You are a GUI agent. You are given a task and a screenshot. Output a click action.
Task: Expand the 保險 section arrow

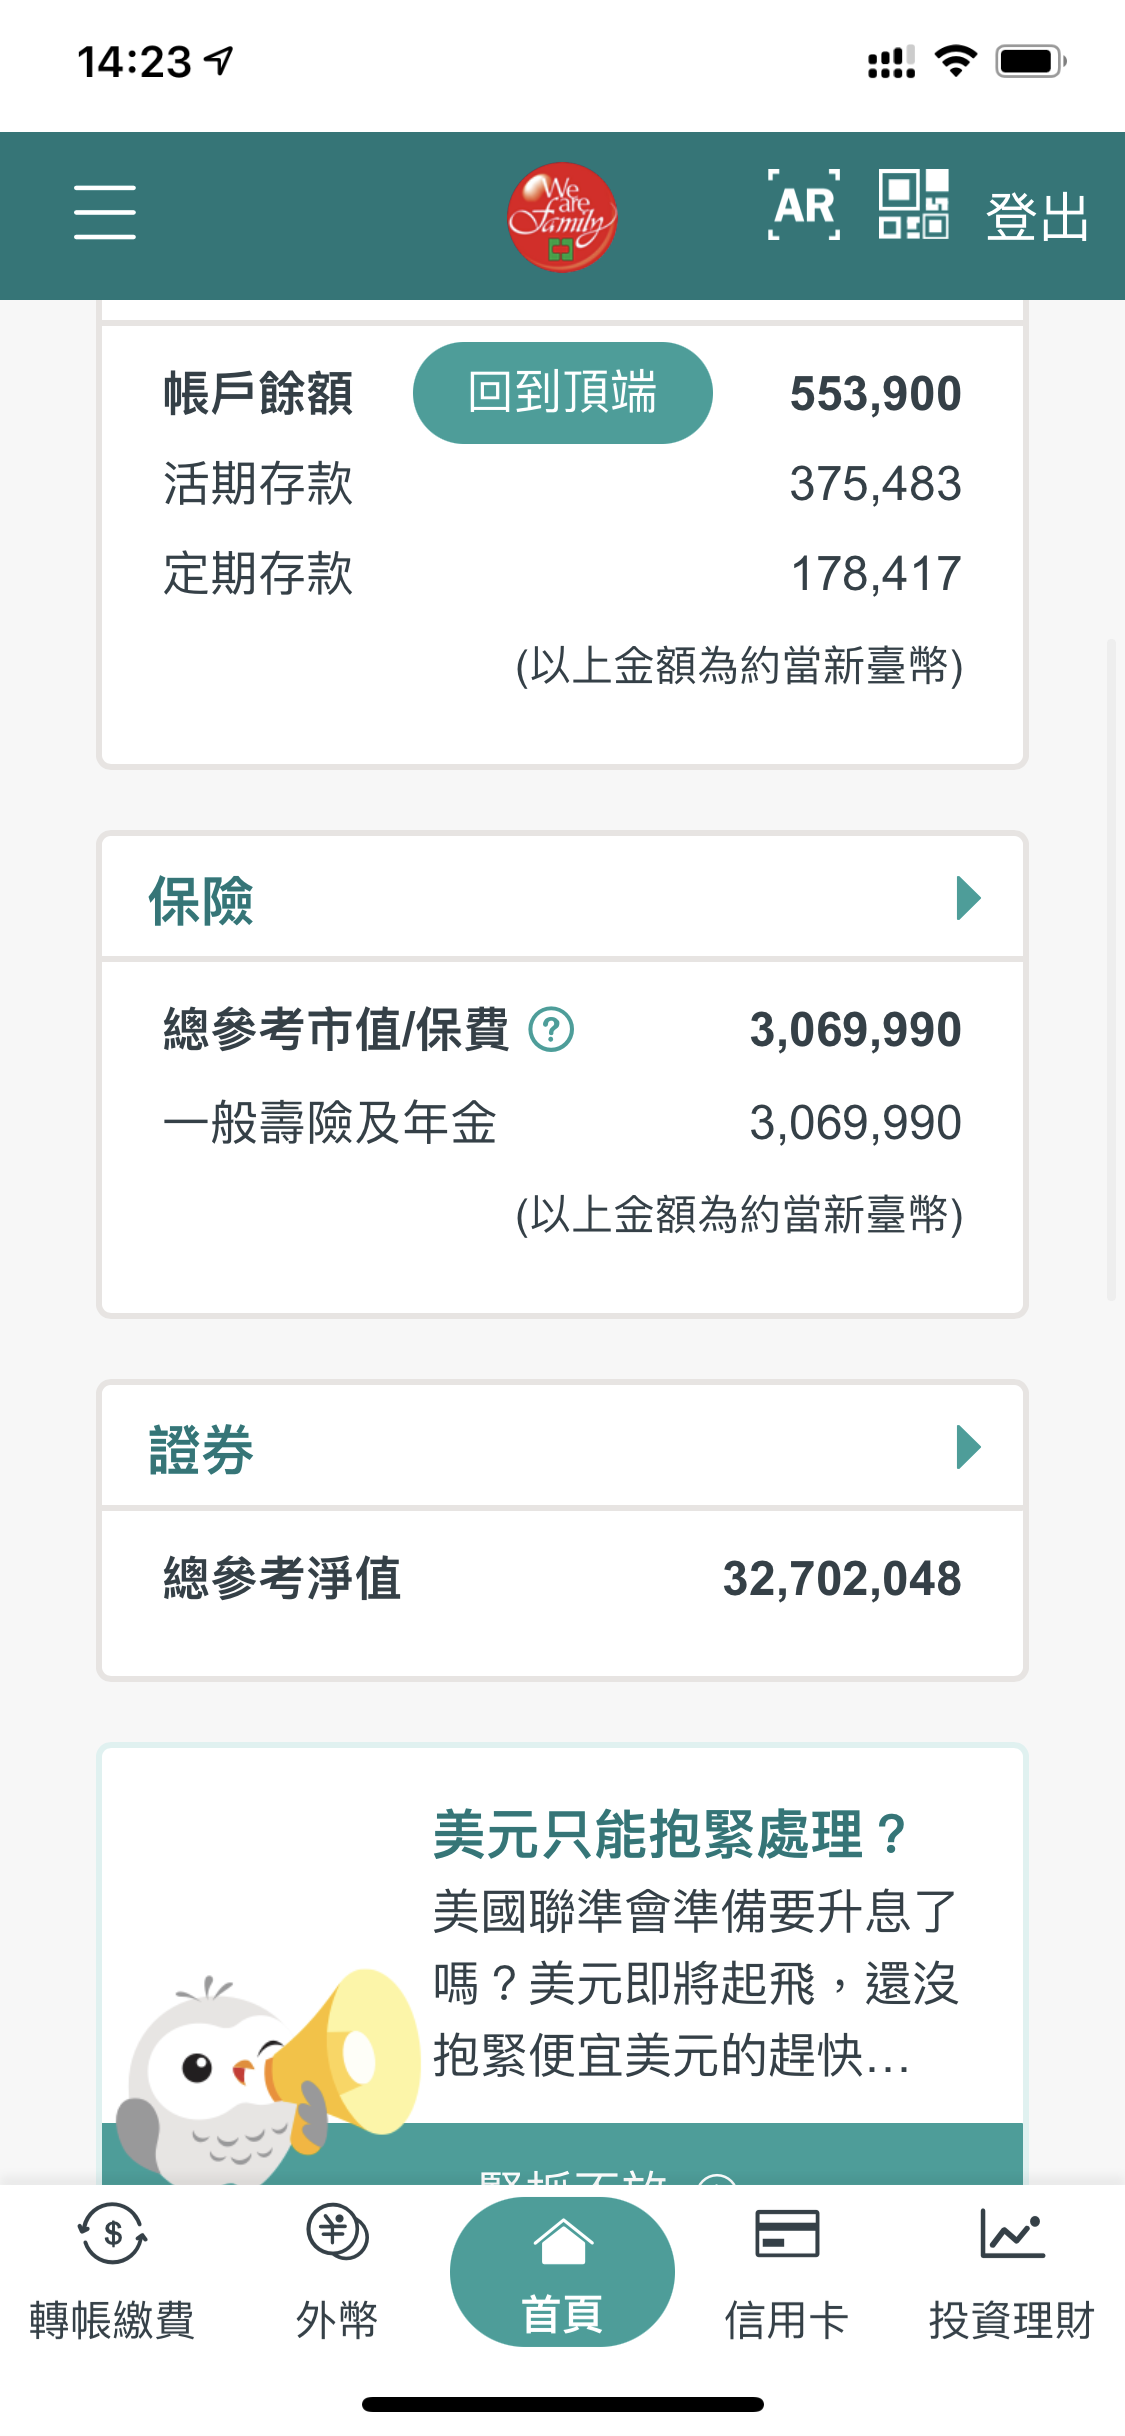tap(967, 898)
